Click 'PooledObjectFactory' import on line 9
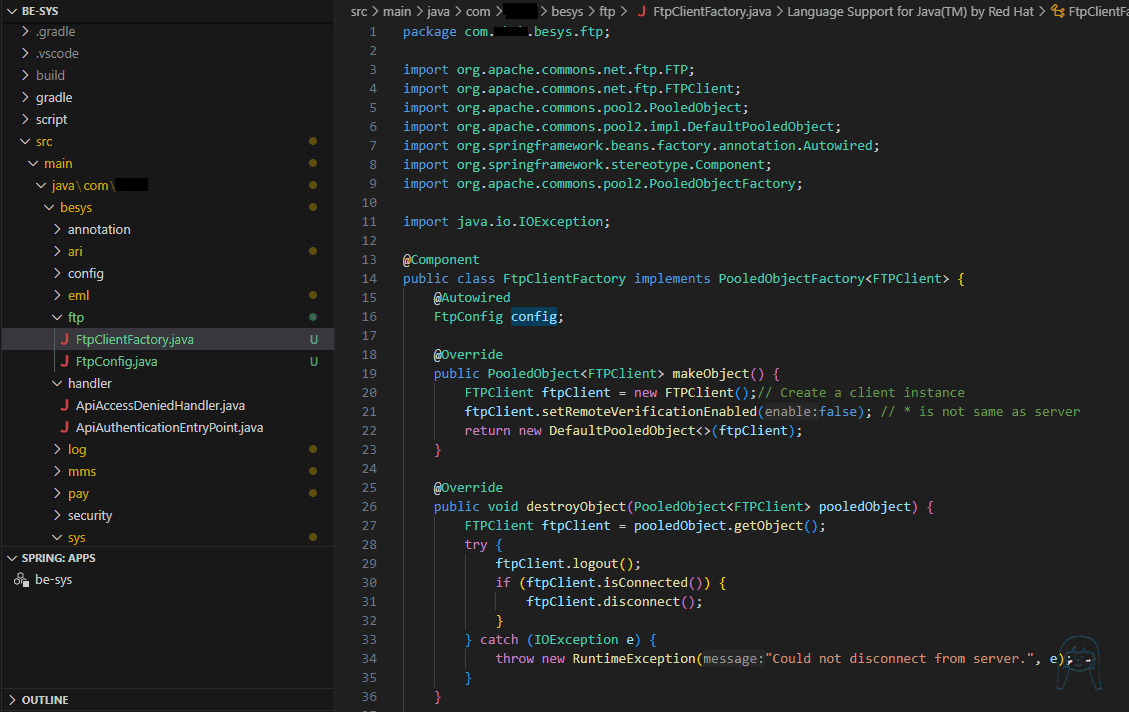Screen dimensions: 1129x712 722,184
